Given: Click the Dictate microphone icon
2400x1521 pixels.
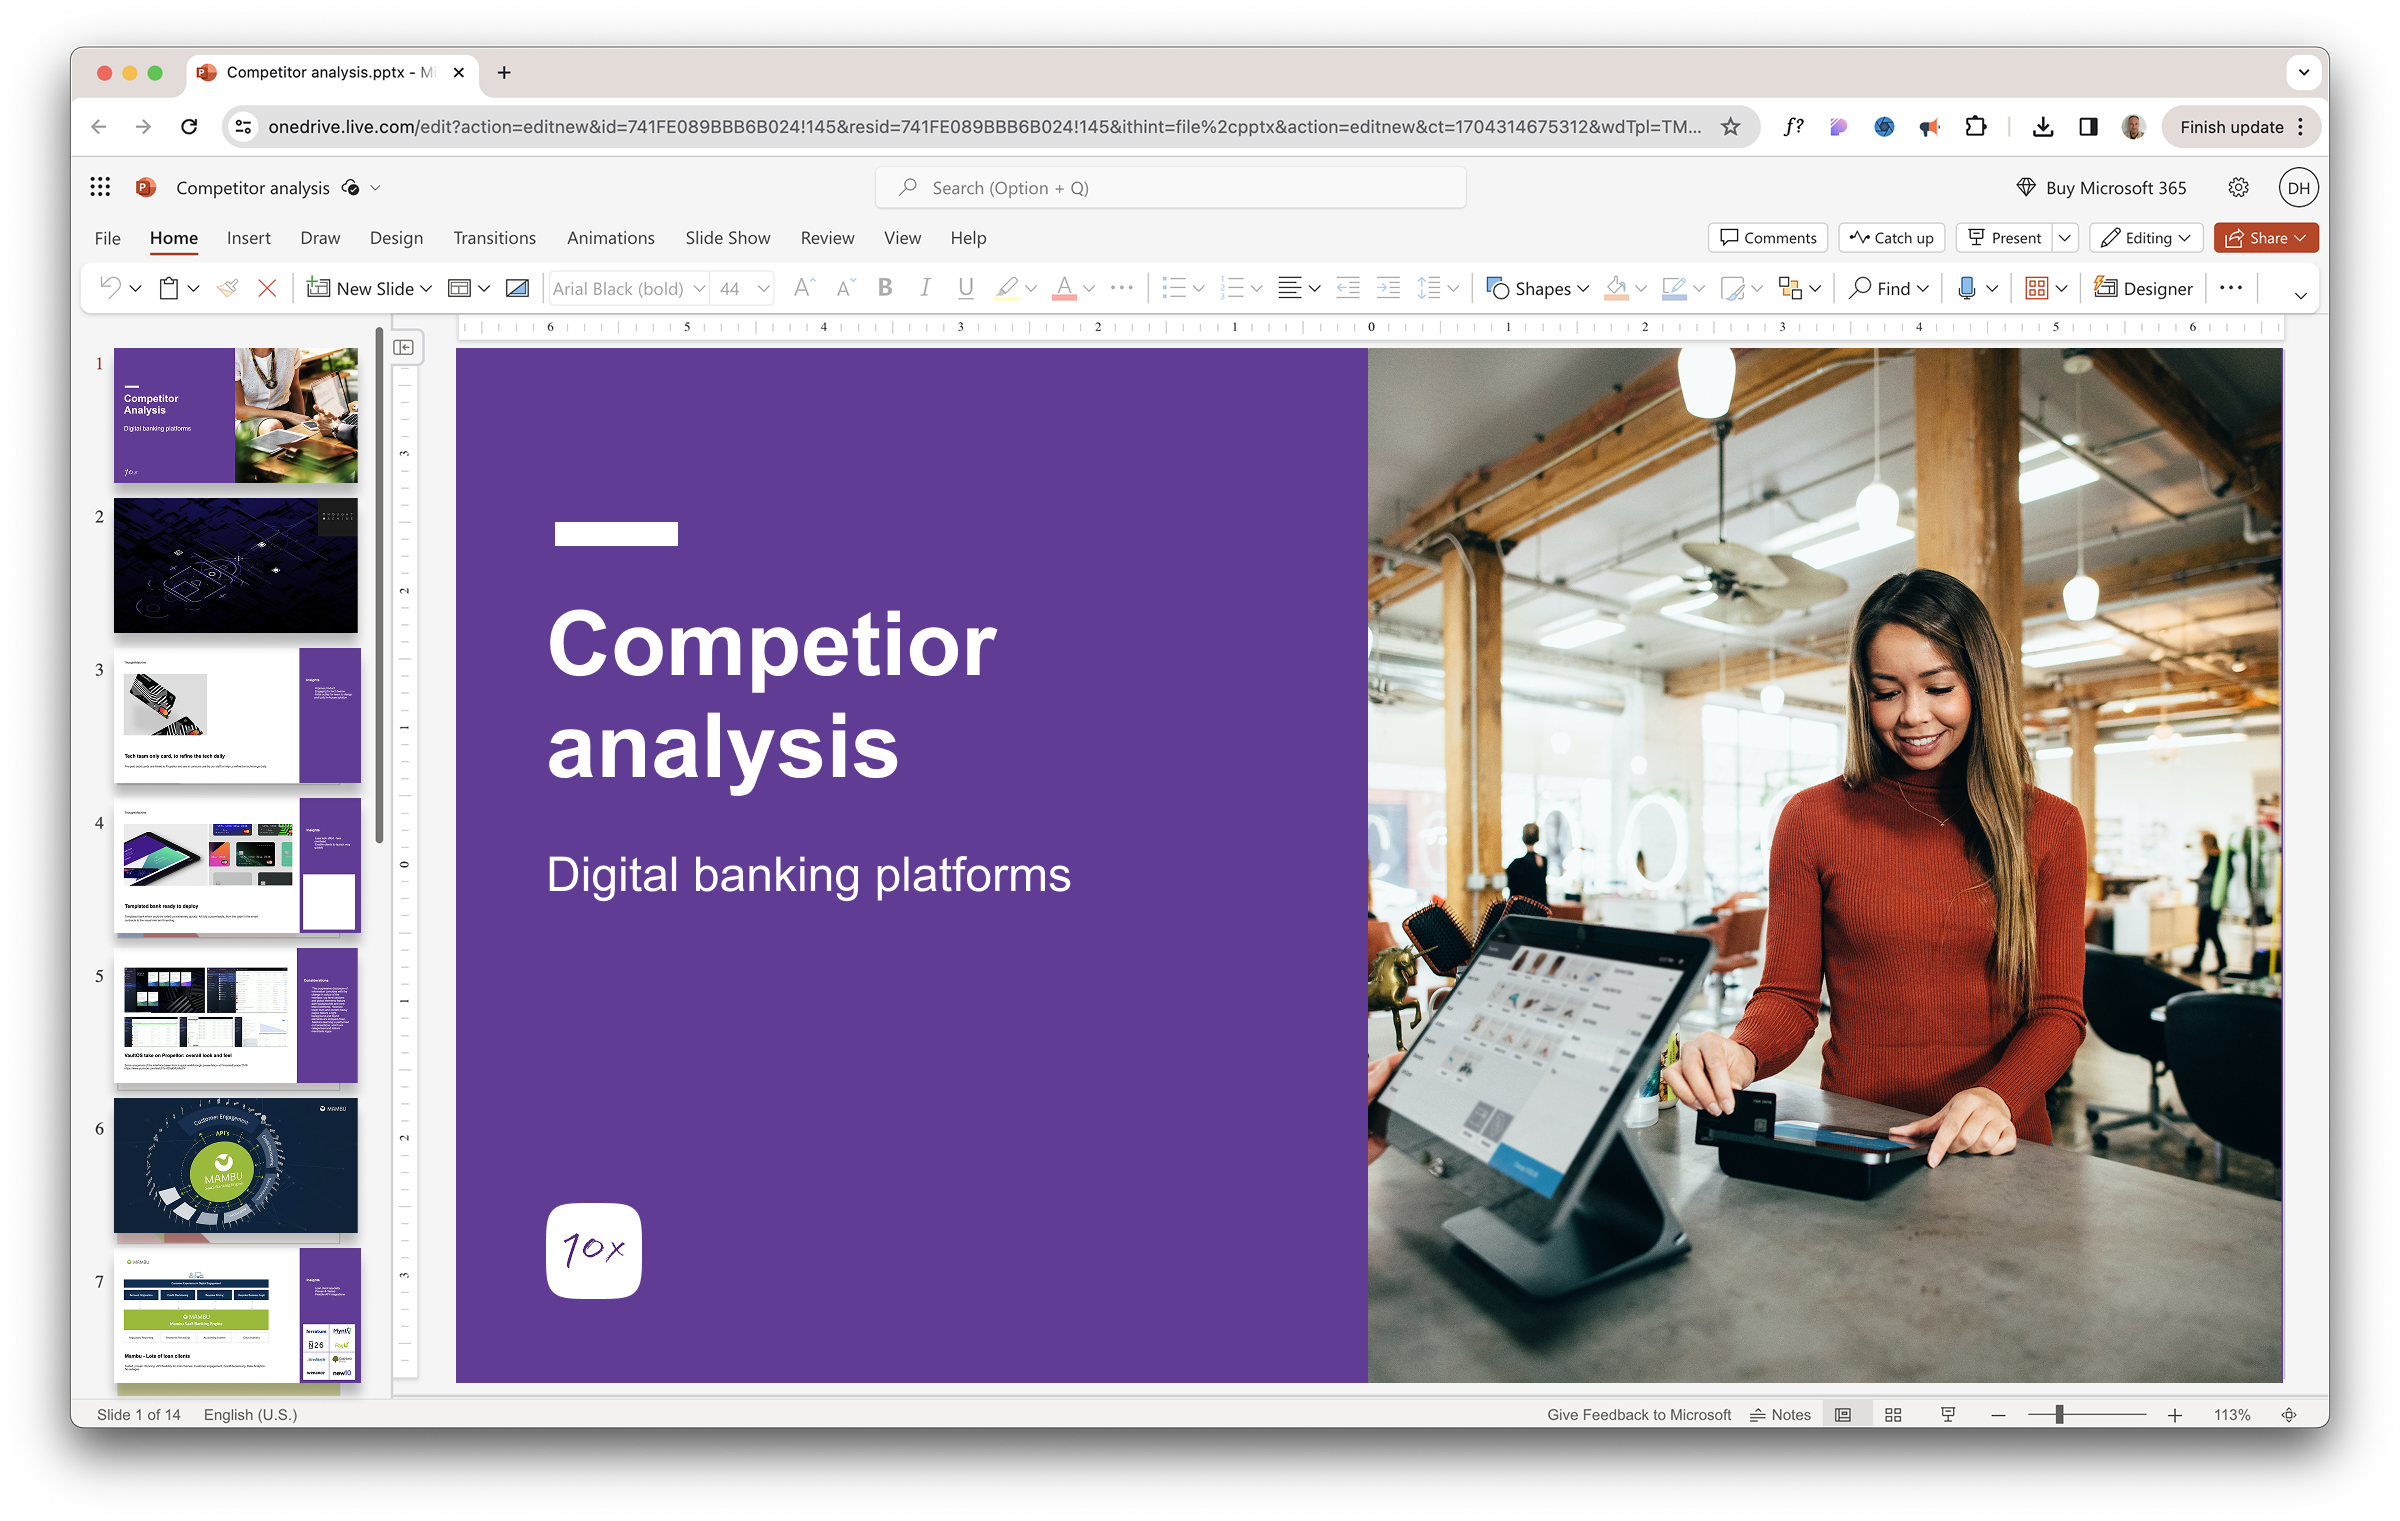Looking at the screenshot, I should (x=1966, y=289).
